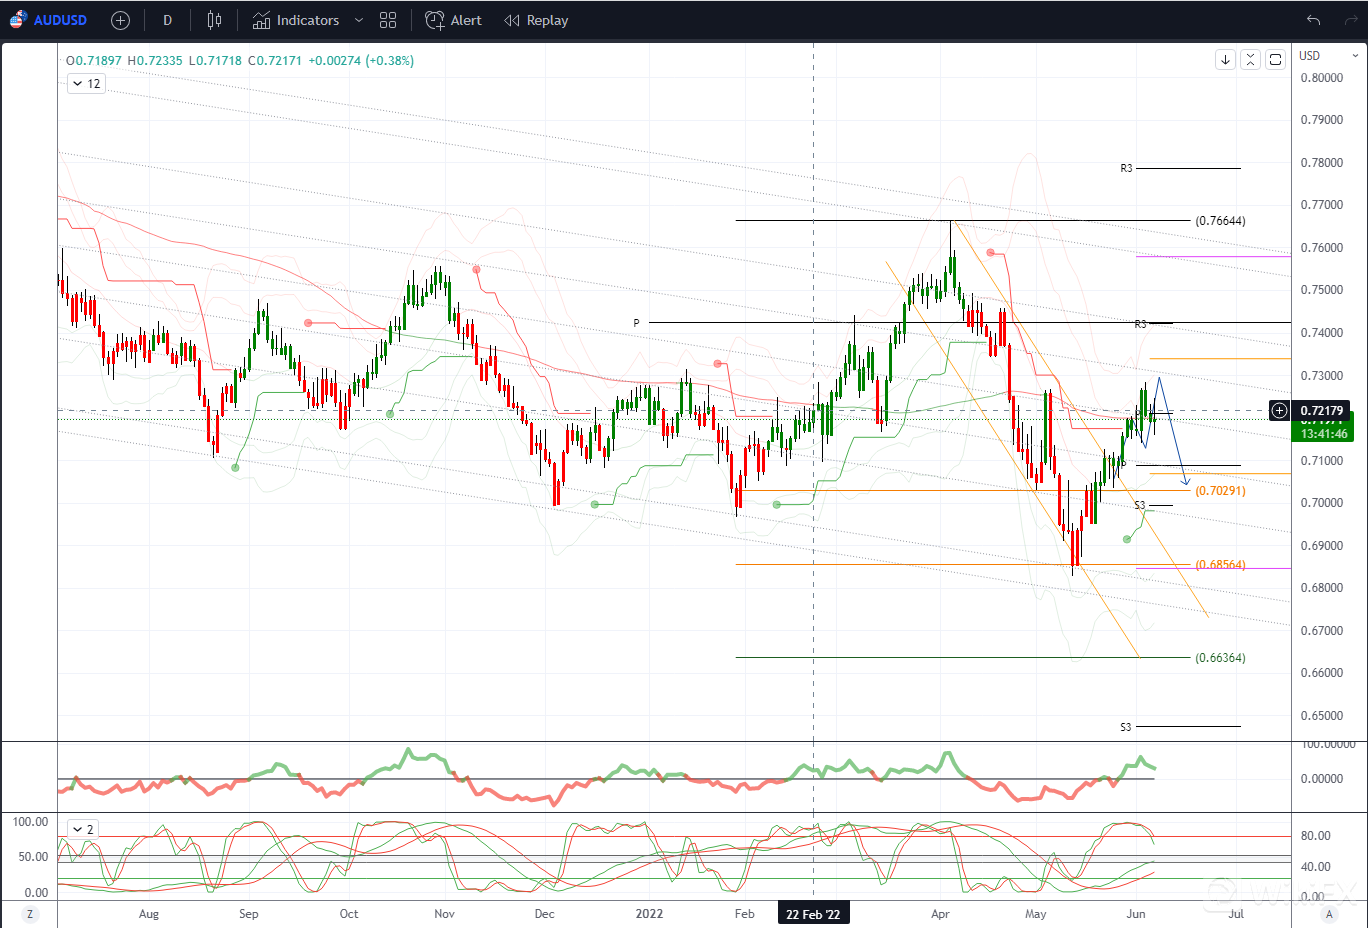Click the Z timezone button
The width and height of the screenshot is (1368, 928).
(x=30, y=914)
